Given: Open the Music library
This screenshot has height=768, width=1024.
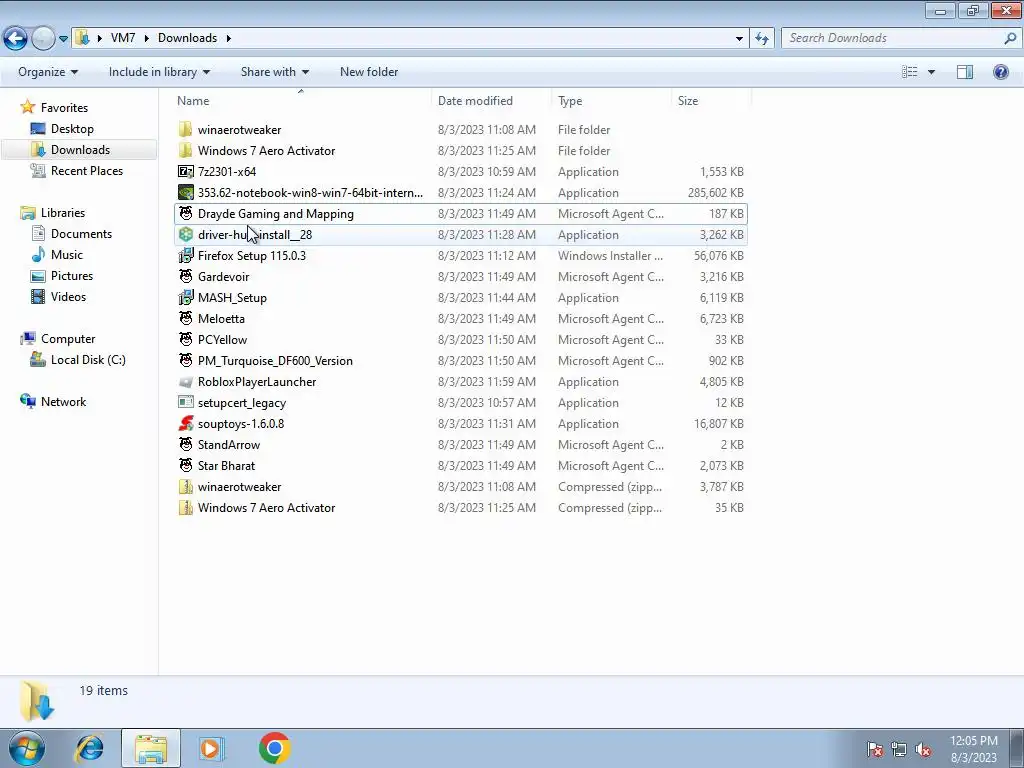Looking at the screenshot, I should tap(67, 255).
